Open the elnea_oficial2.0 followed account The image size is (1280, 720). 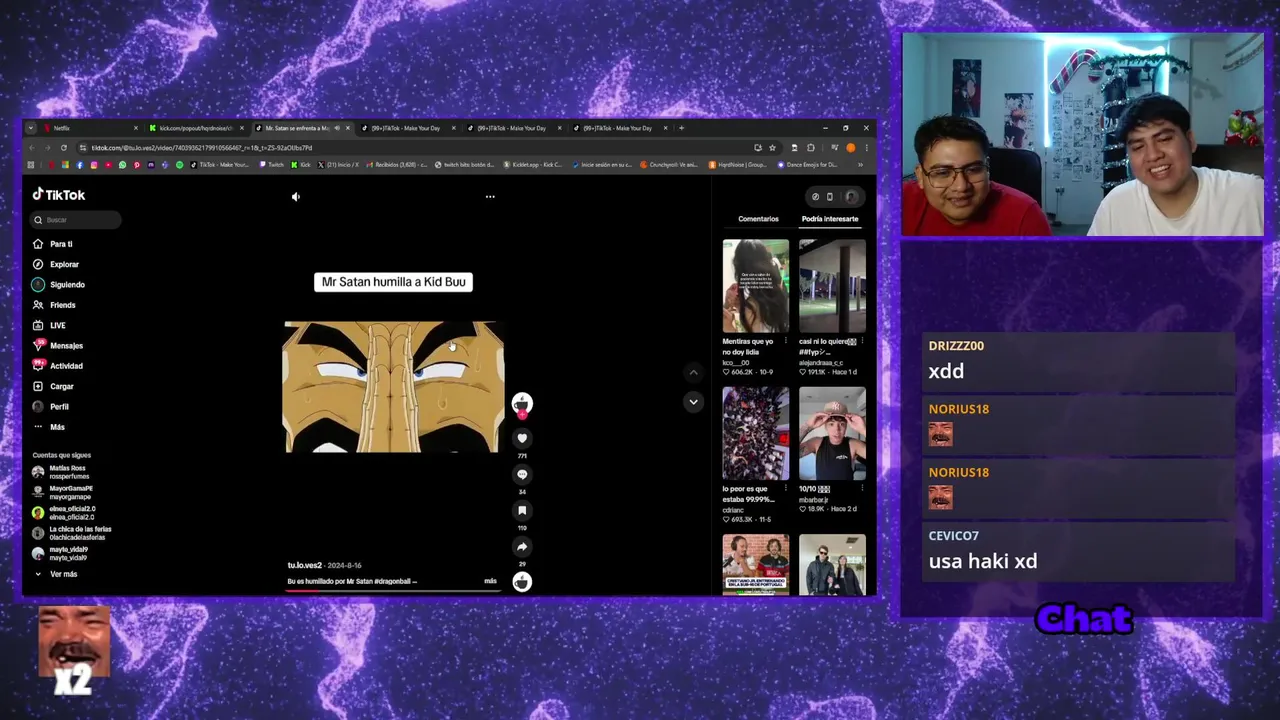pyautogui.click(x=64, y=513)
